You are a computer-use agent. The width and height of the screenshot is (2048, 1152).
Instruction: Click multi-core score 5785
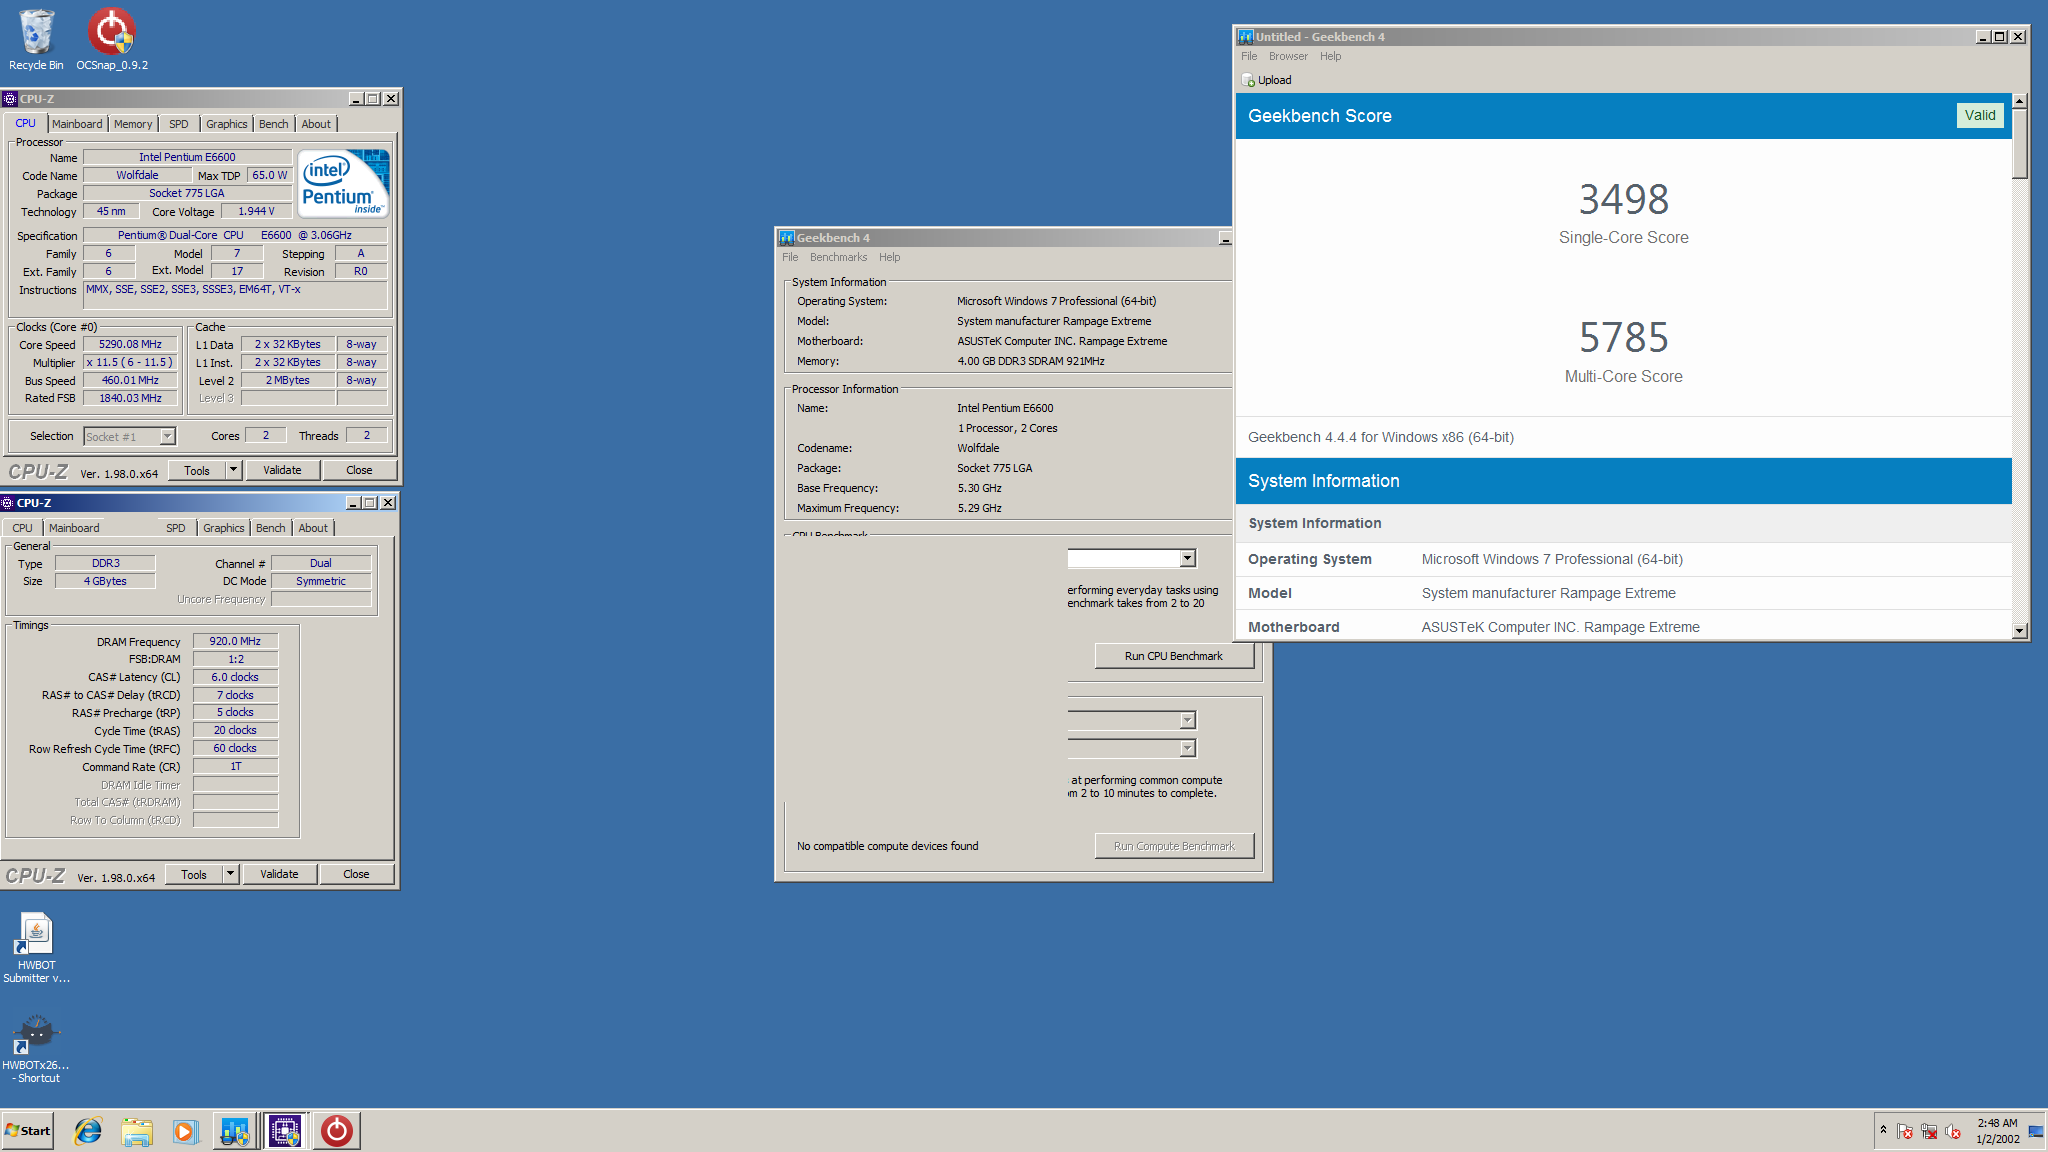[1623, 337]
